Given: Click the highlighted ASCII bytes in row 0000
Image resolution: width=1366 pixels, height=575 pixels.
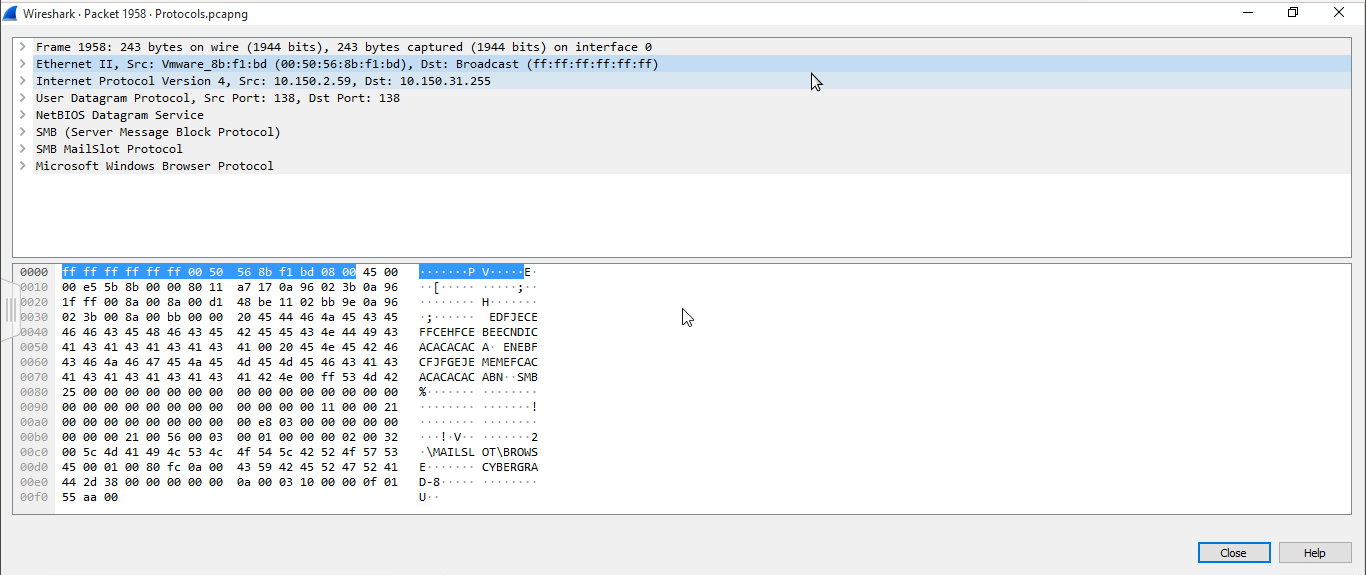Looking at the screenshot, I should click(x=471, y=272).
